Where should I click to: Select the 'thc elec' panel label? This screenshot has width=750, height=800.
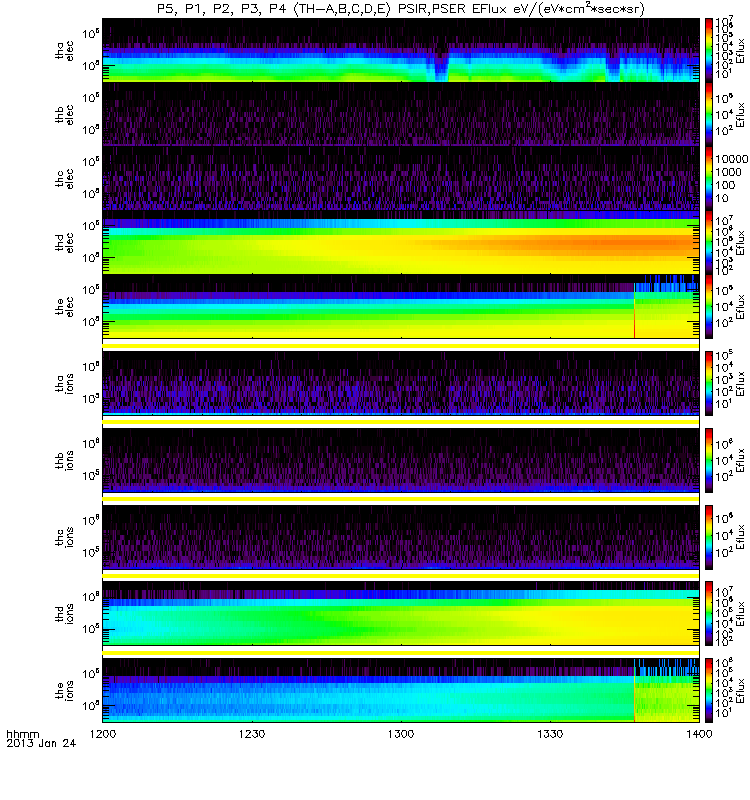click(x=64, y=179)
